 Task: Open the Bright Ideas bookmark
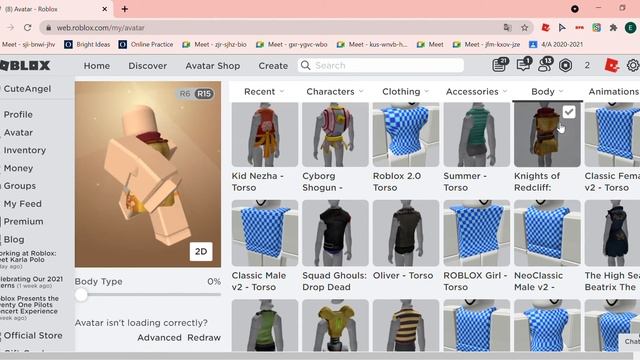point(87,44)
